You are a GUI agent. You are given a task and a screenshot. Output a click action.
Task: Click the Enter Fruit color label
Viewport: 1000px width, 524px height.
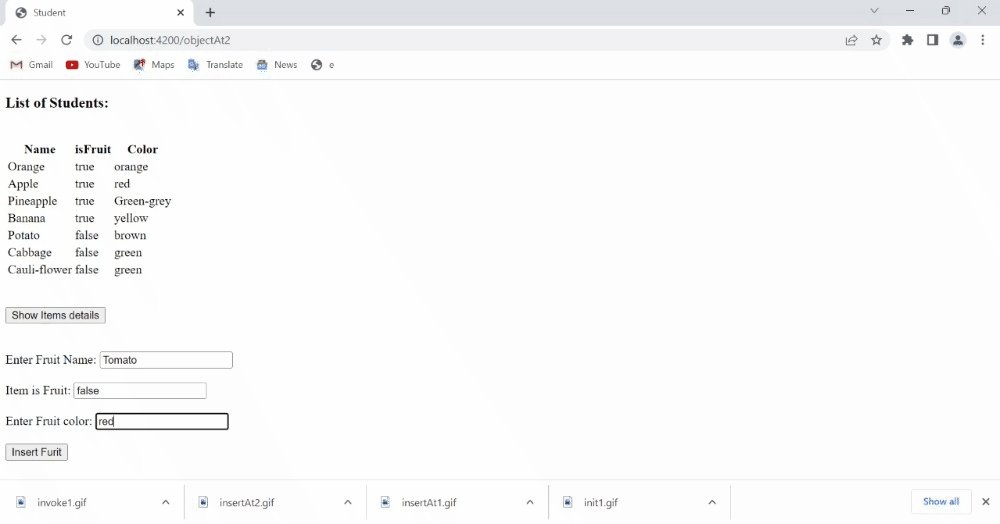tap(48, 421)
